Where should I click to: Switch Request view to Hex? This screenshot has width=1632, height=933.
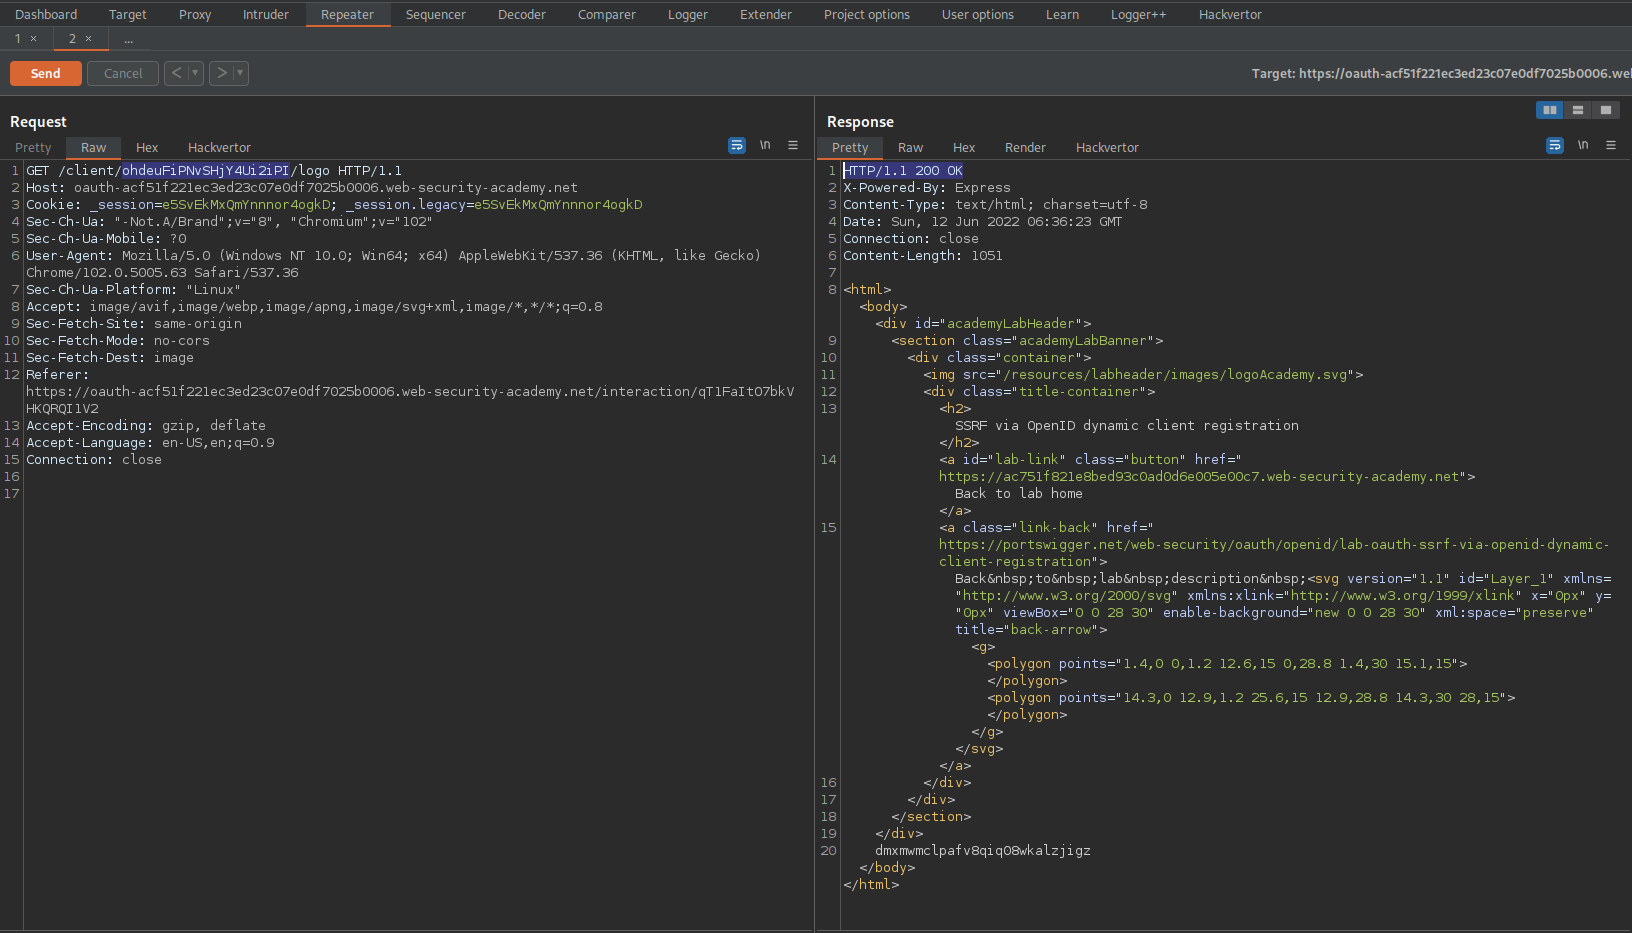pos(147,147)
